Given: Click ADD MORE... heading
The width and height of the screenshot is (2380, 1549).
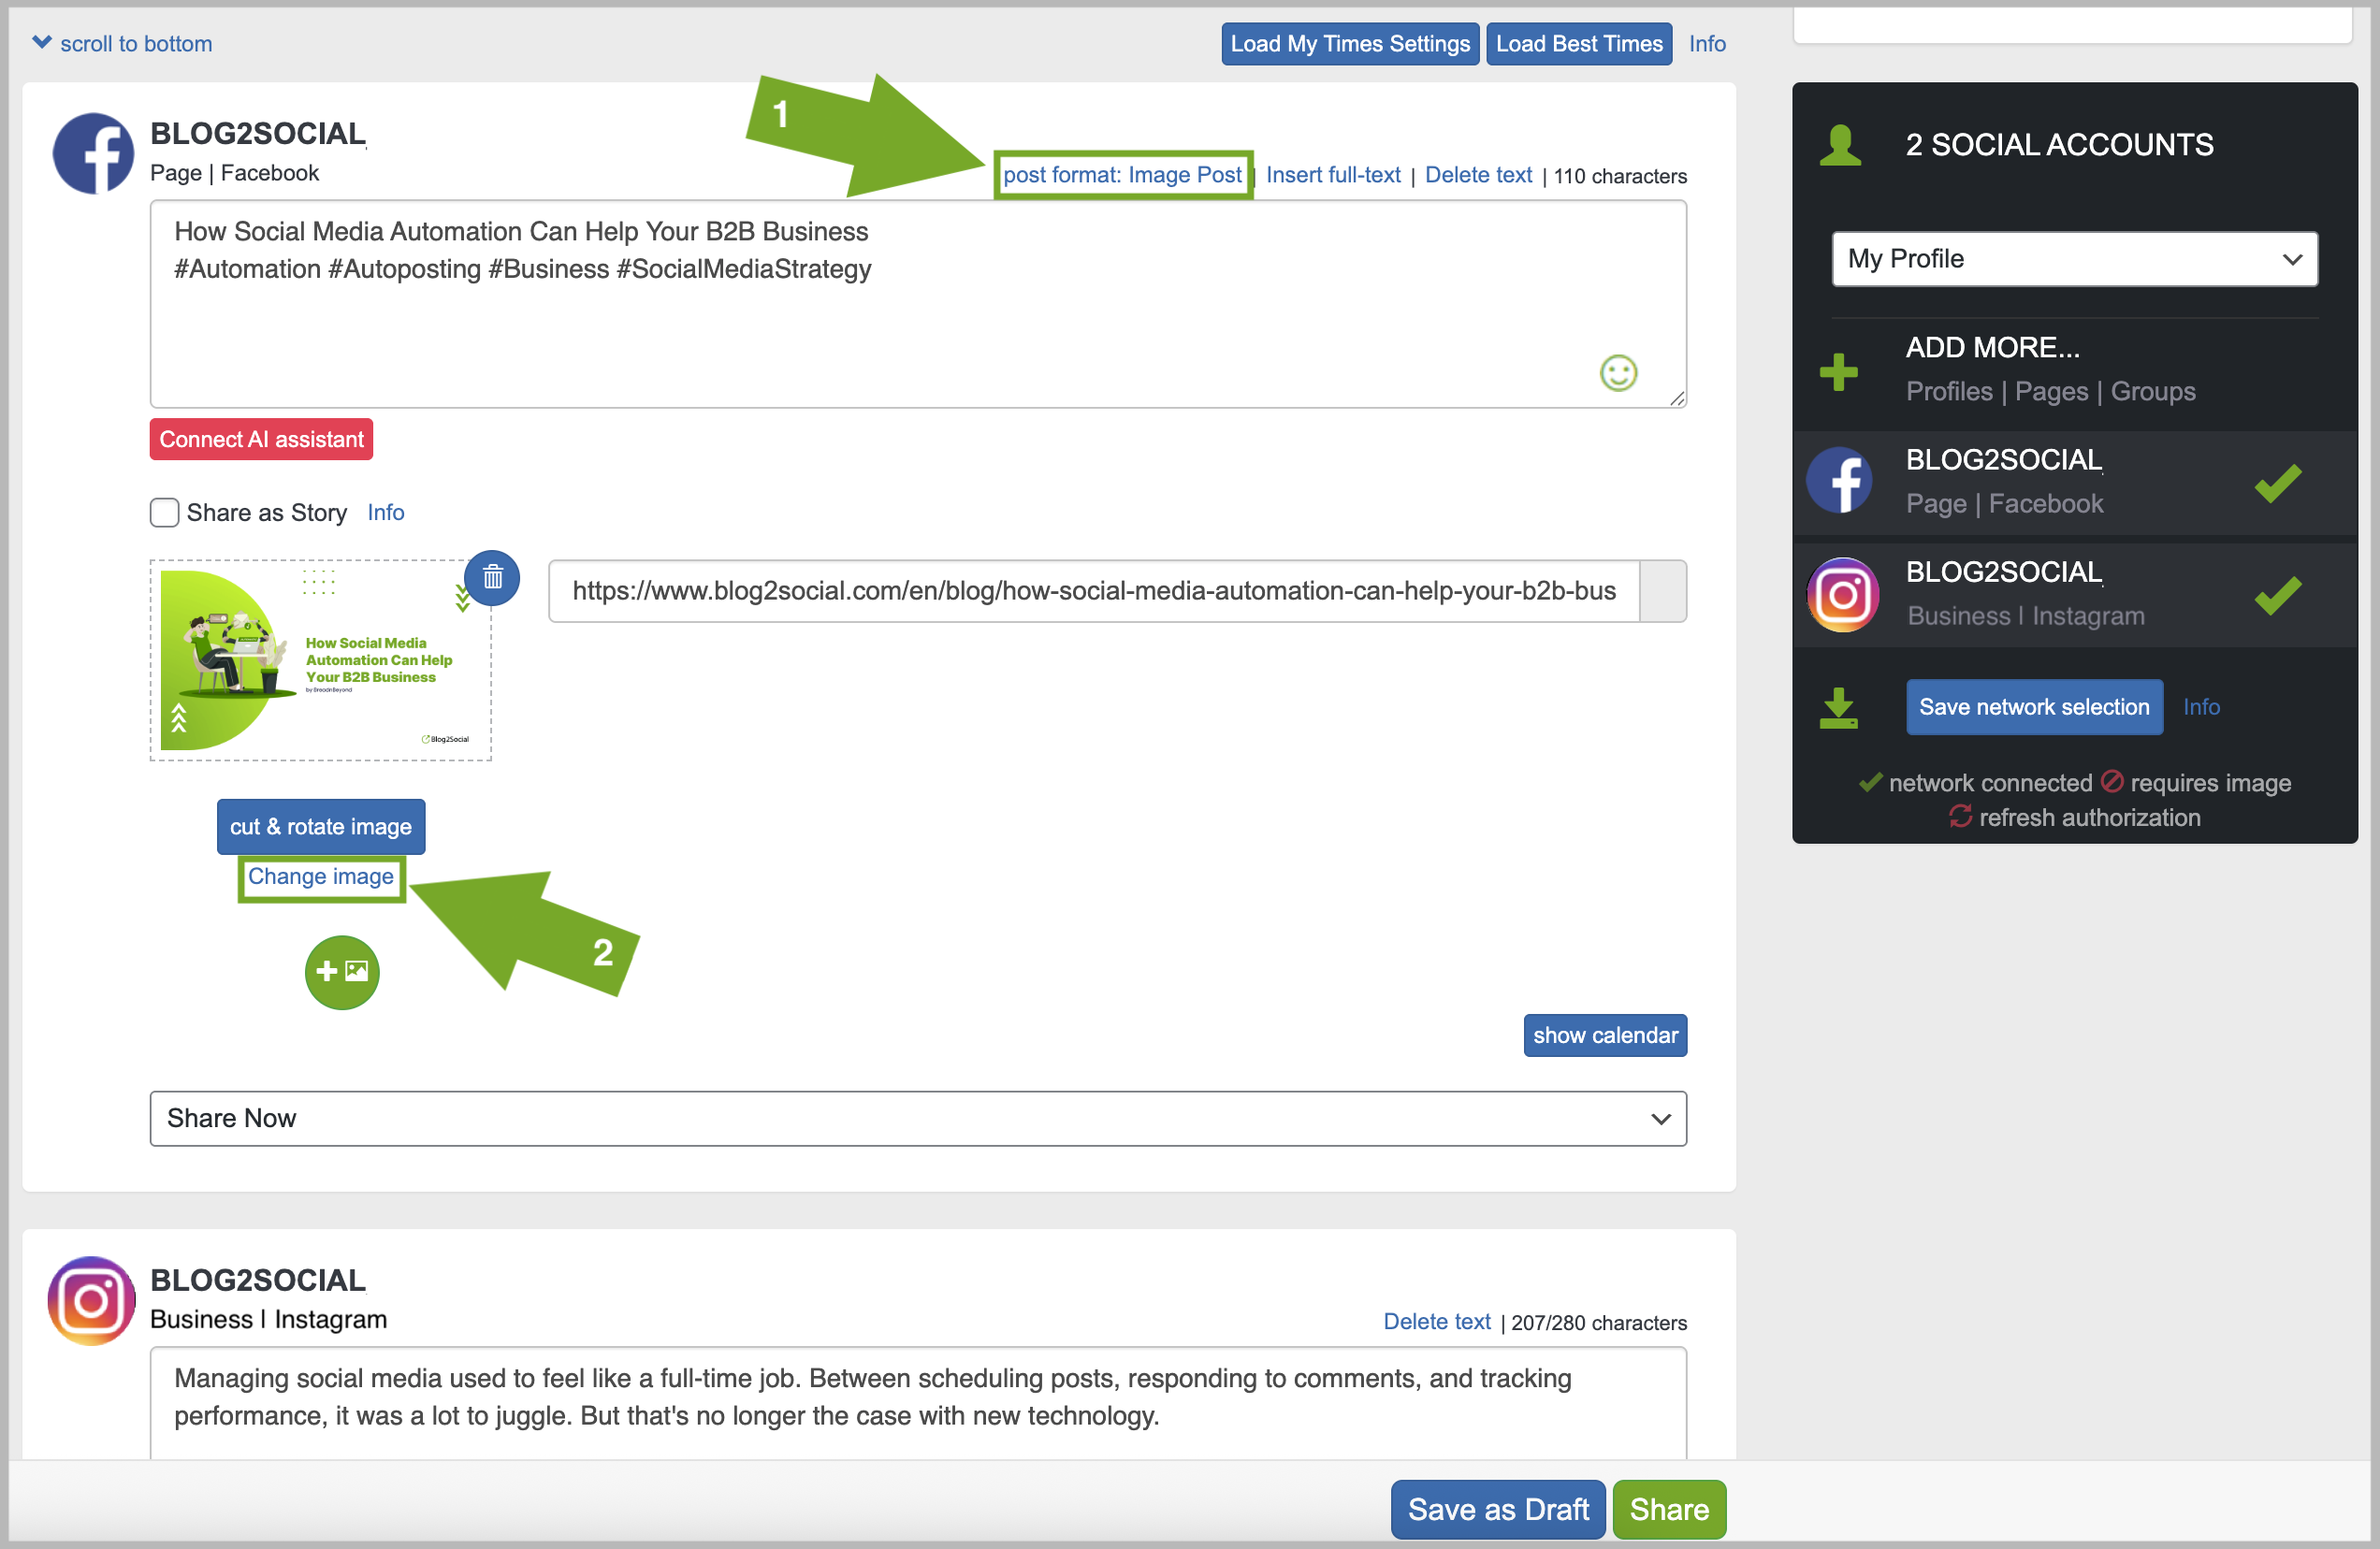Looking at the screenshot, I should pyautogui.click(x=1992, y=347).
